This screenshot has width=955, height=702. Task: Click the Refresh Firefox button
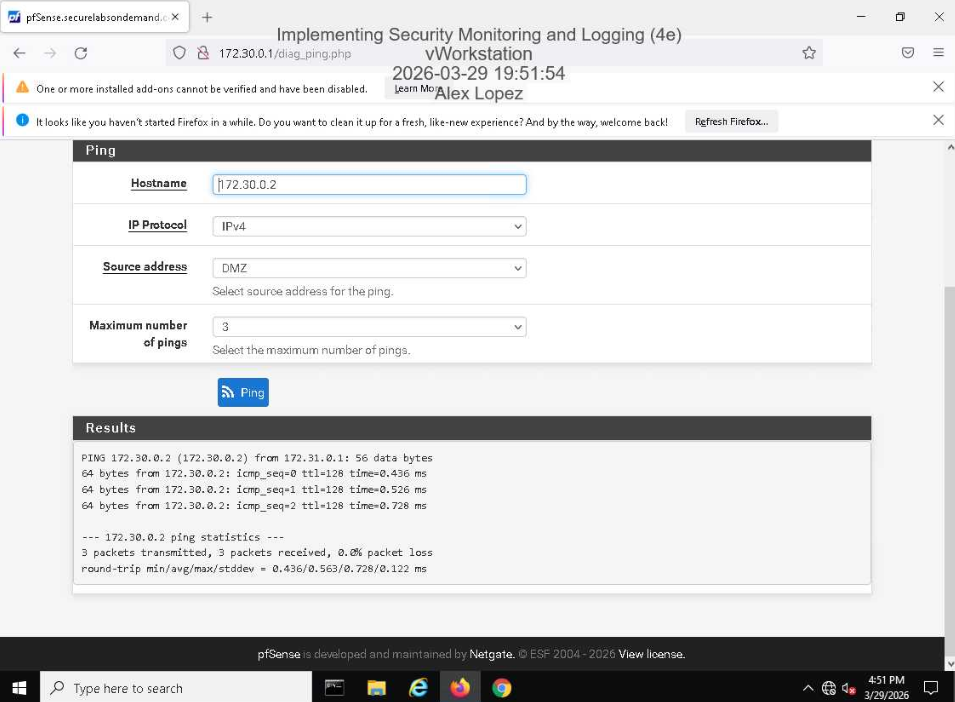pyautogui.click(x=731, y=121)
